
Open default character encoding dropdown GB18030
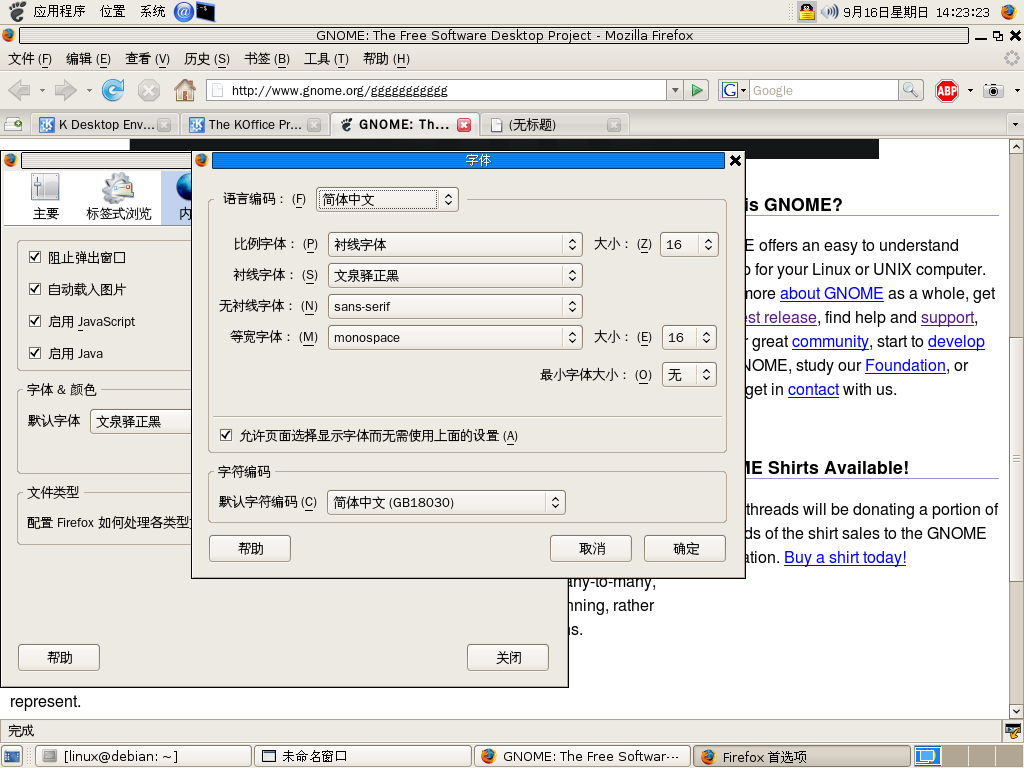446,502
